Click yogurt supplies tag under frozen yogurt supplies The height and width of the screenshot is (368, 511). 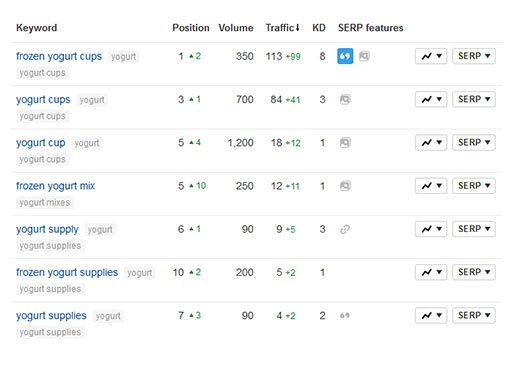tap(50, 289)
